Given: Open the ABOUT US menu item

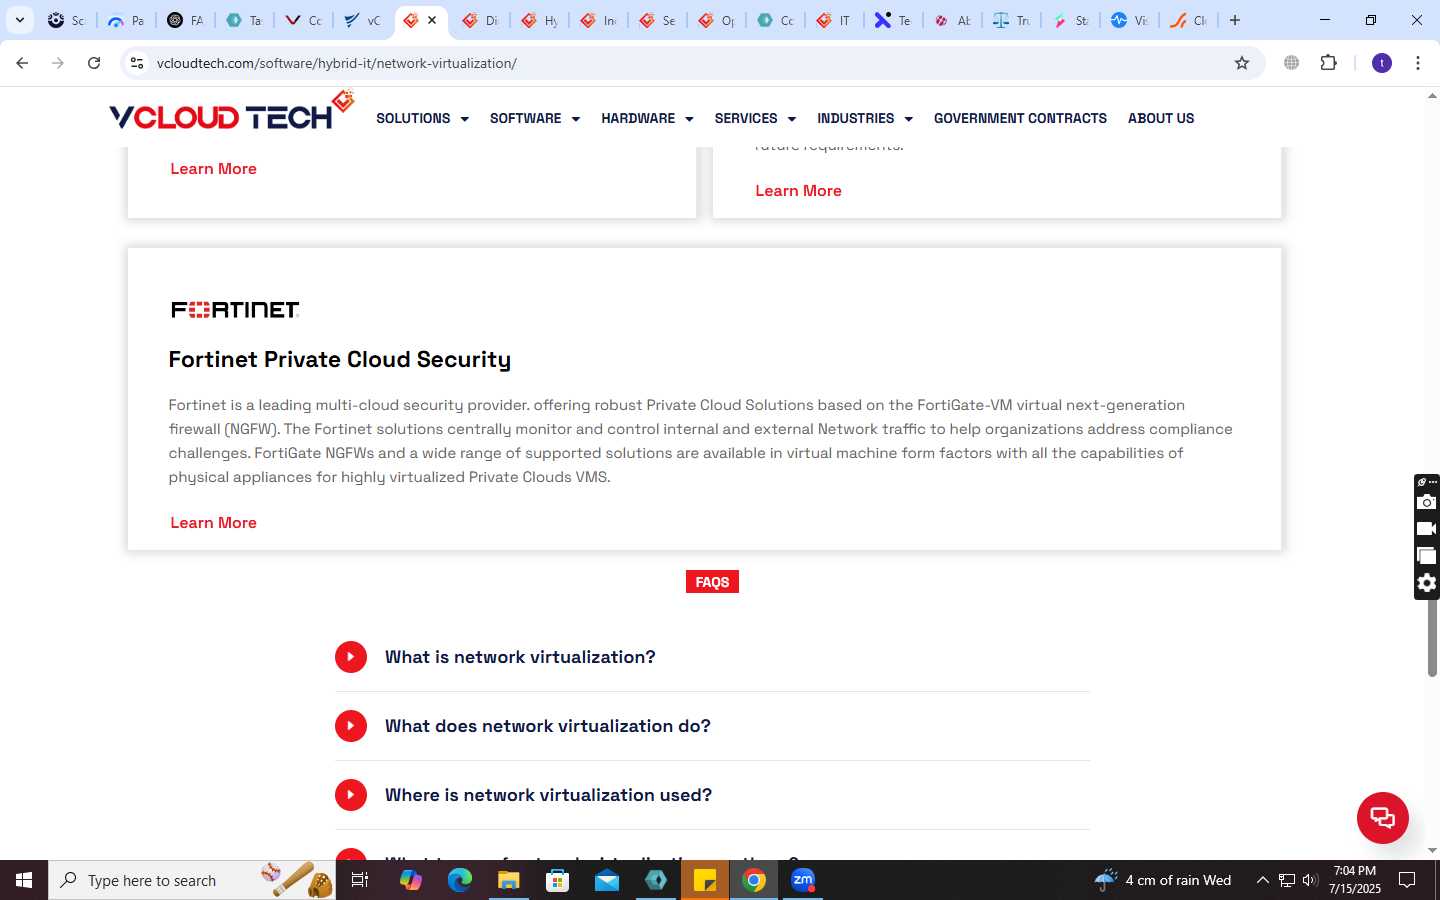Looking at the screenshot, I should [x=1161, y=118].
